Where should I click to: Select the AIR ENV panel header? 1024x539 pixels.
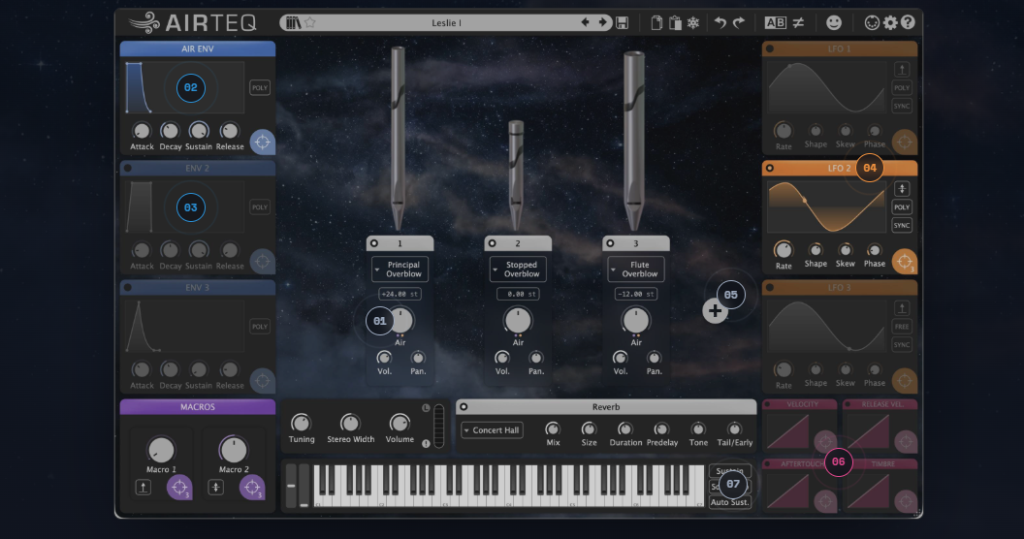pyautogui.click(x=197, y=49)
